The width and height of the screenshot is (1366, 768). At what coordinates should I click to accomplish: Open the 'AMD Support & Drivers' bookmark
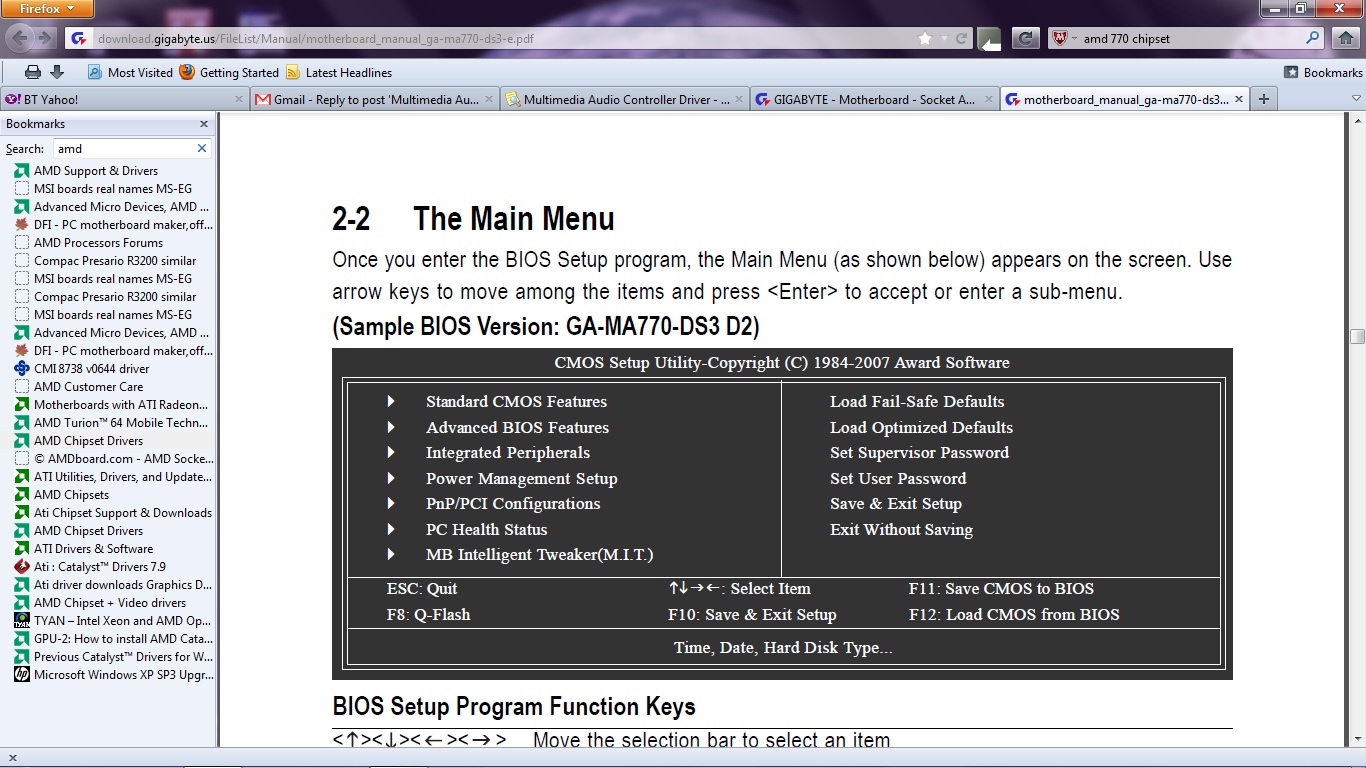[96, 171]
